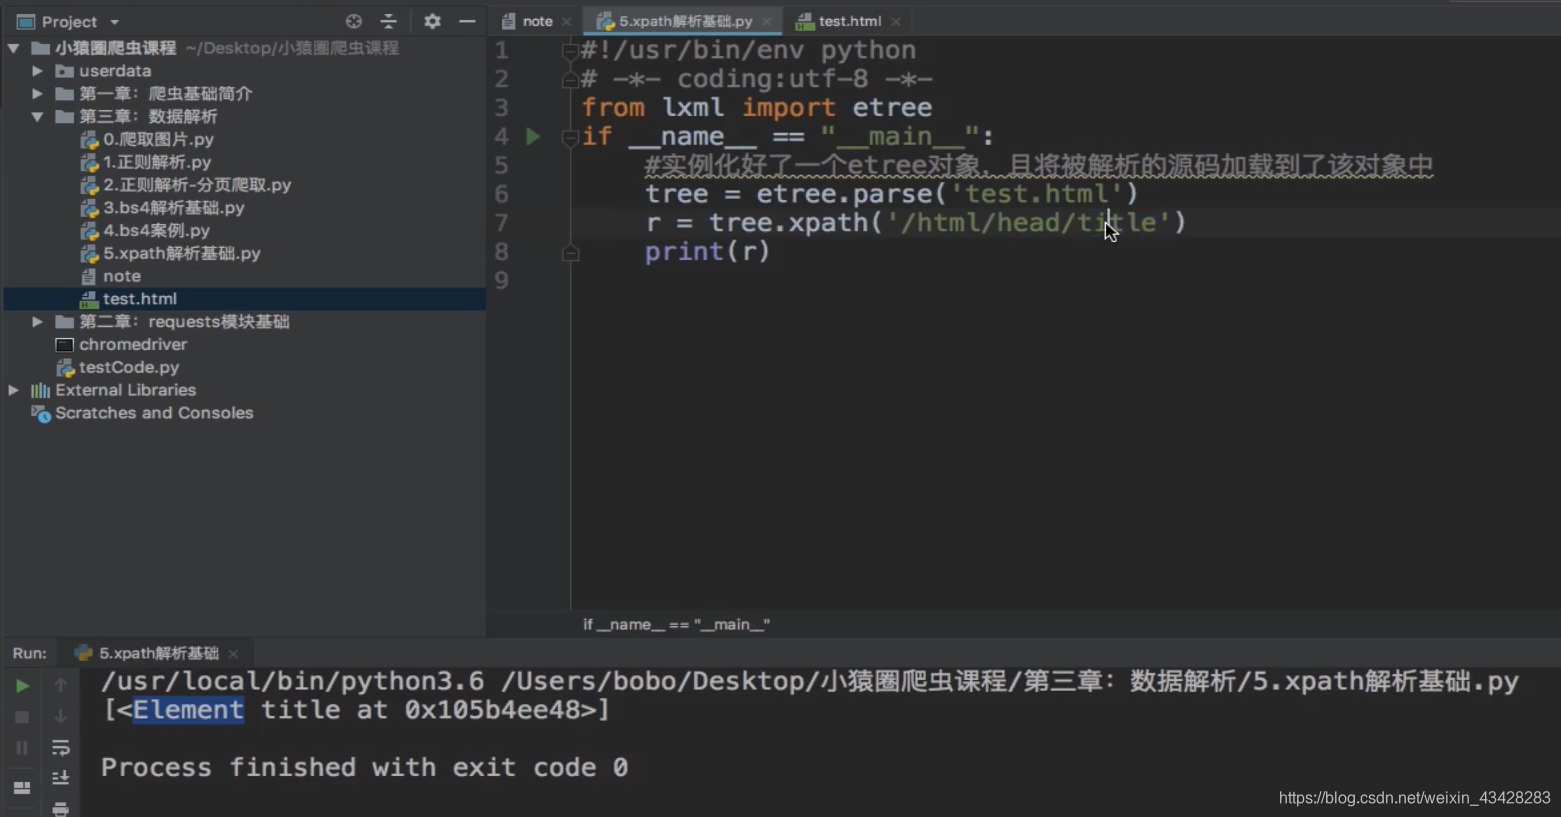Switch to the note editor tab
1561x817 pixels.
point(537,21)
